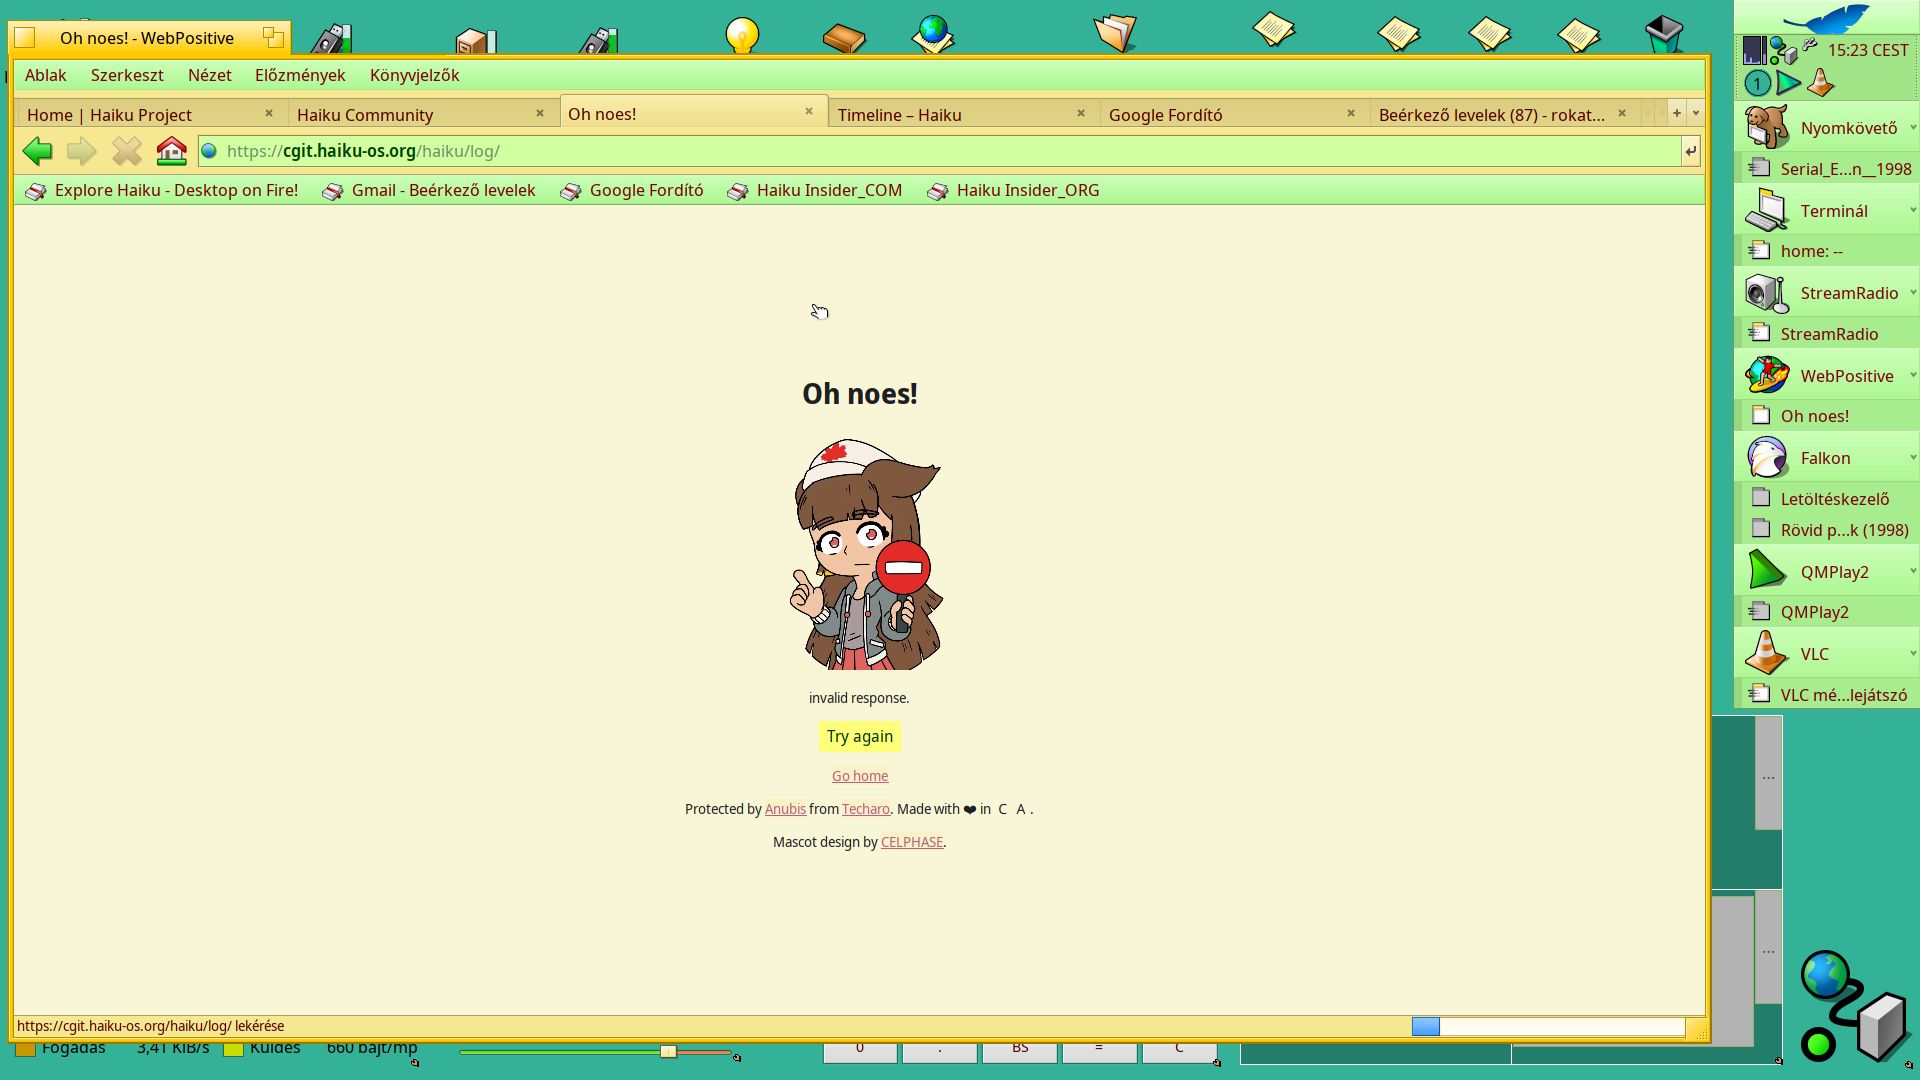Click the network status tray icon
This screenshot has width=1920, height=1080.
pyautogui.click(x=1782, y=50)
